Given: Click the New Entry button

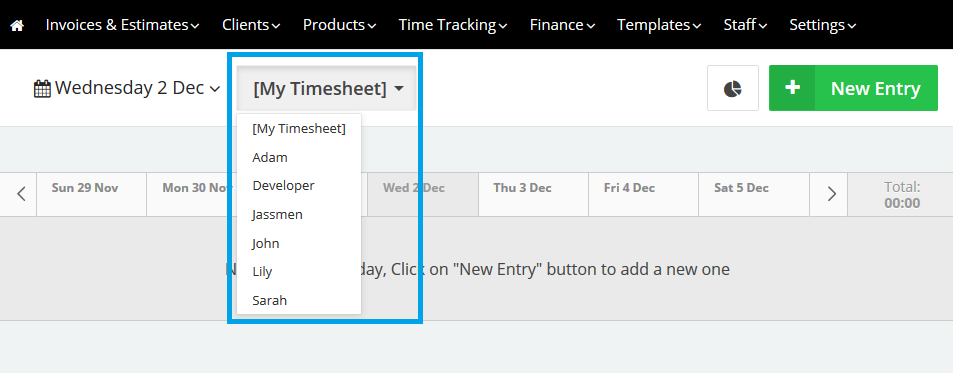Looking at the screenshot, I should click(x=853, y=88).
